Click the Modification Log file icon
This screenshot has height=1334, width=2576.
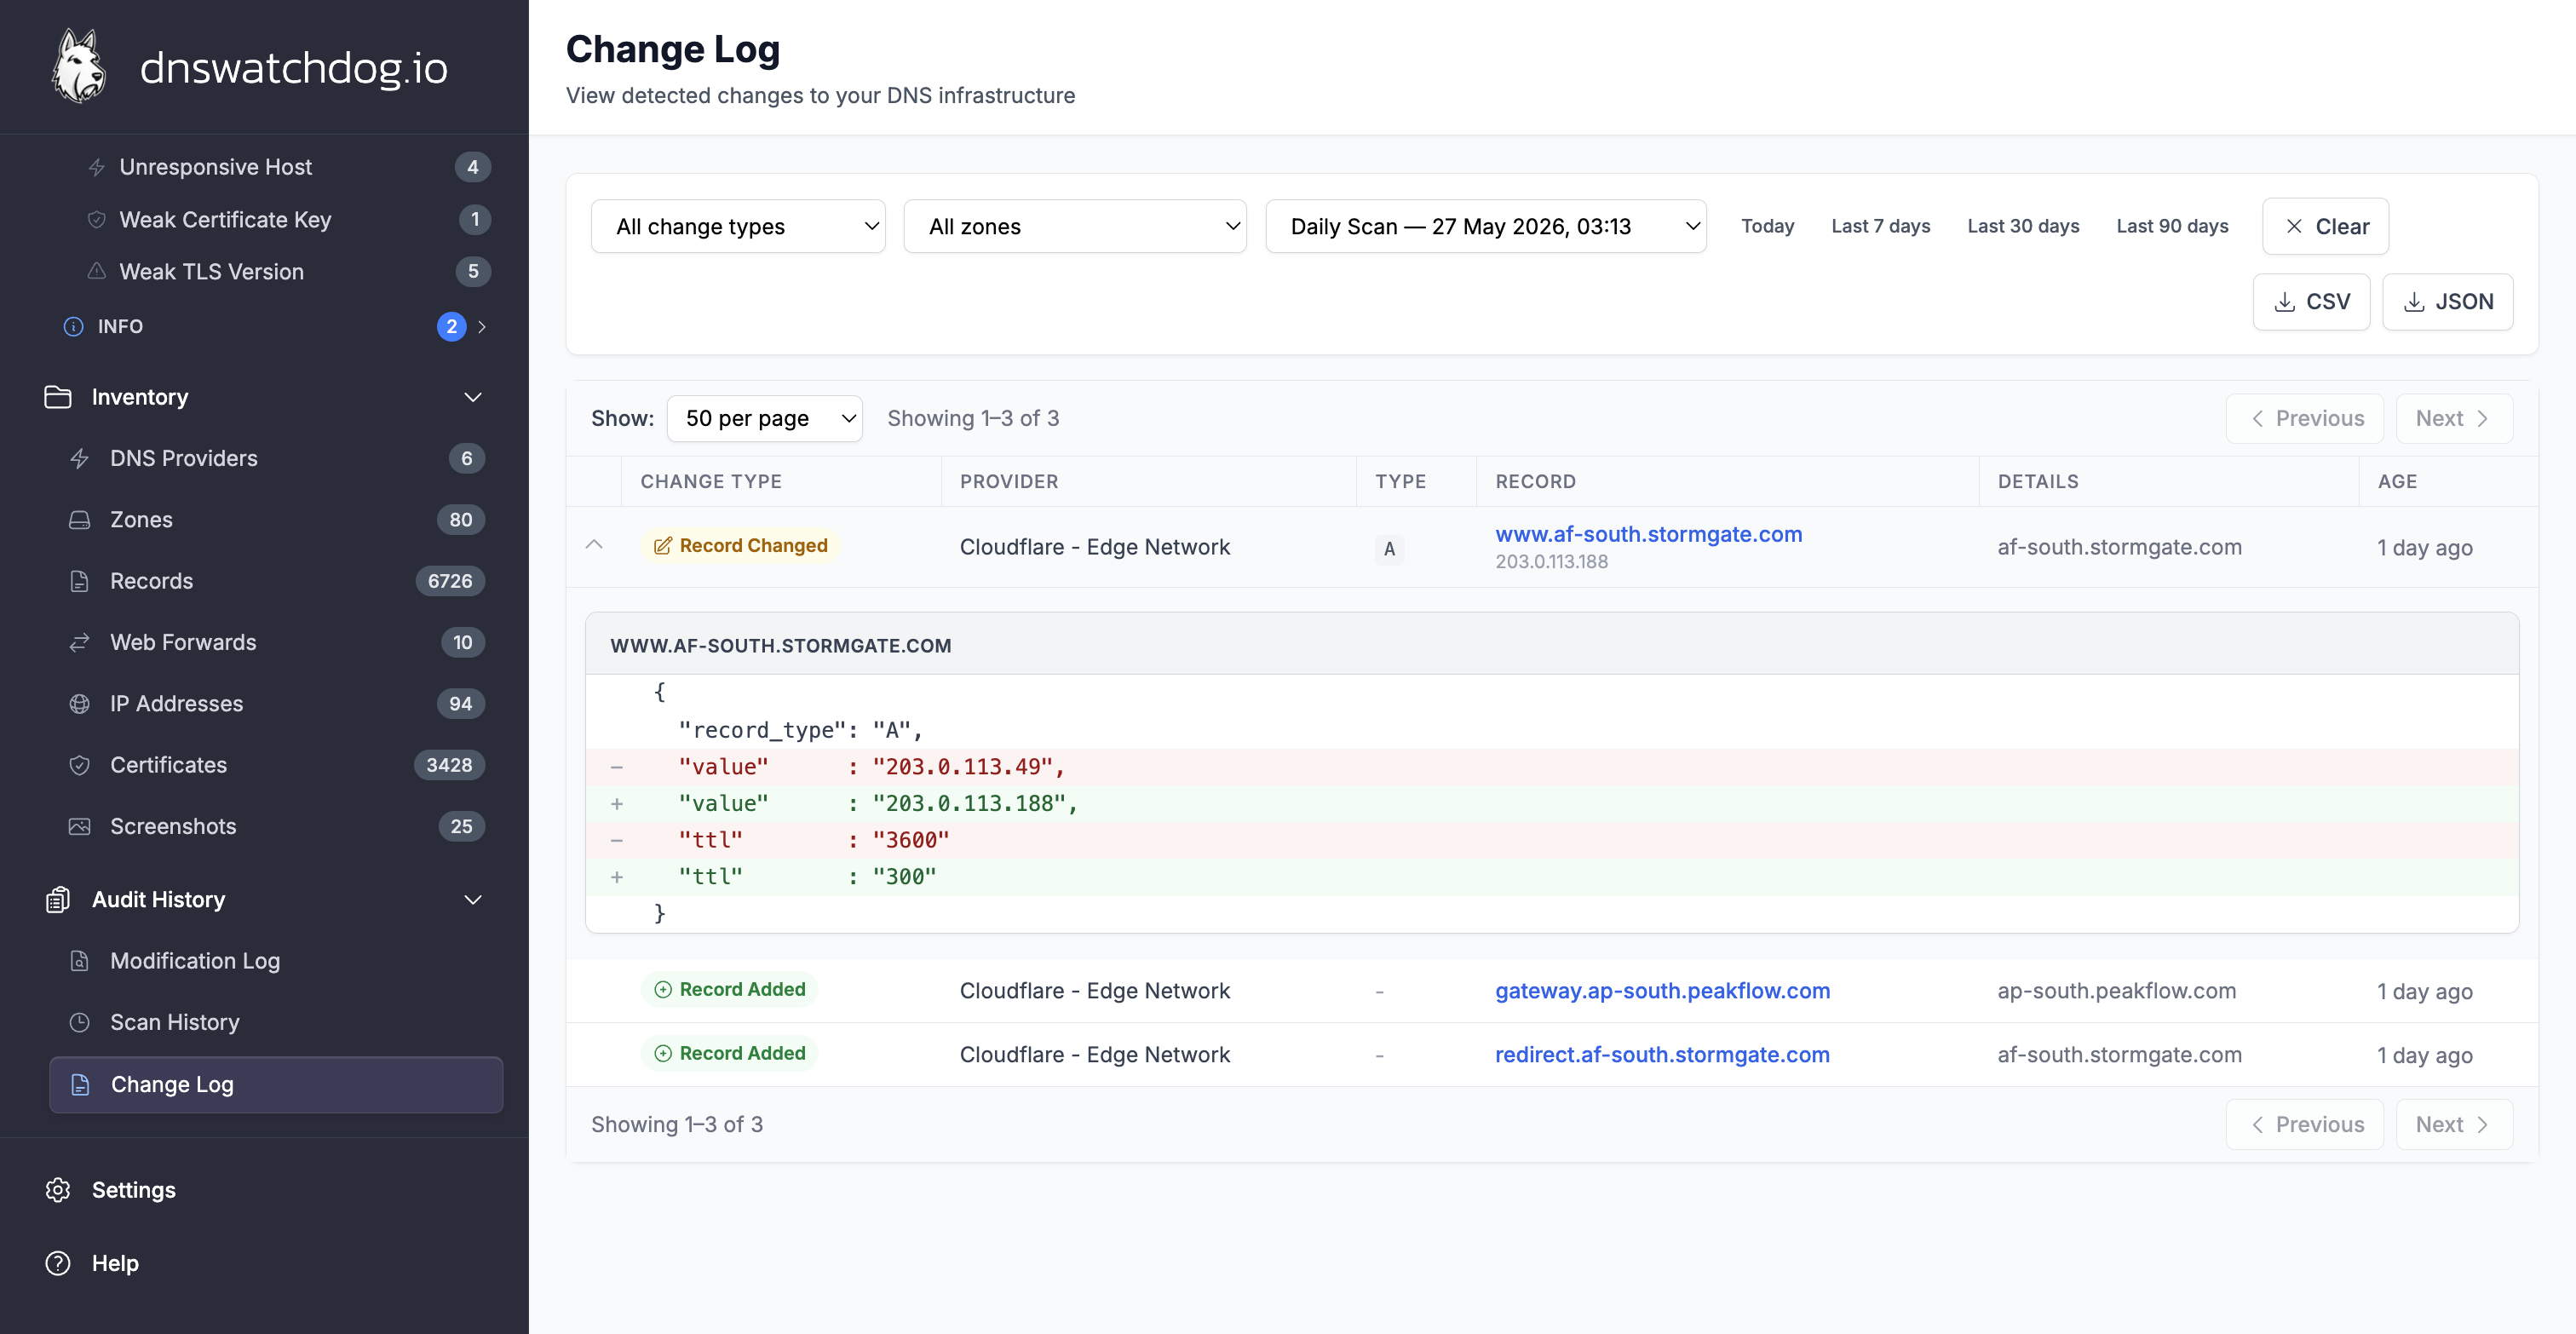79,961
